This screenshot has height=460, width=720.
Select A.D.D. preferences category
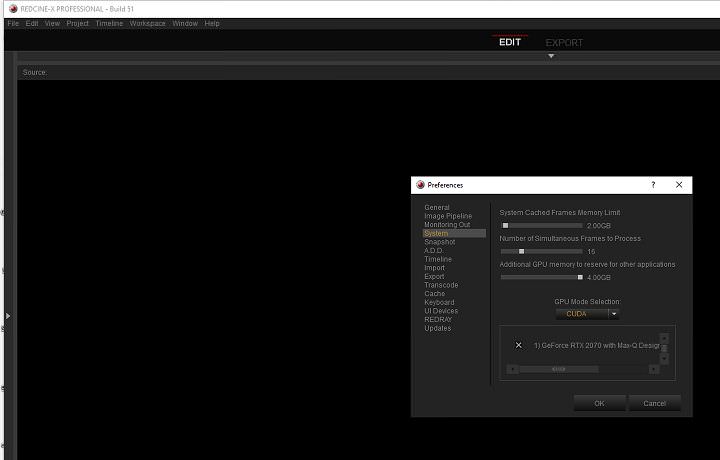(x=433, y=251)
